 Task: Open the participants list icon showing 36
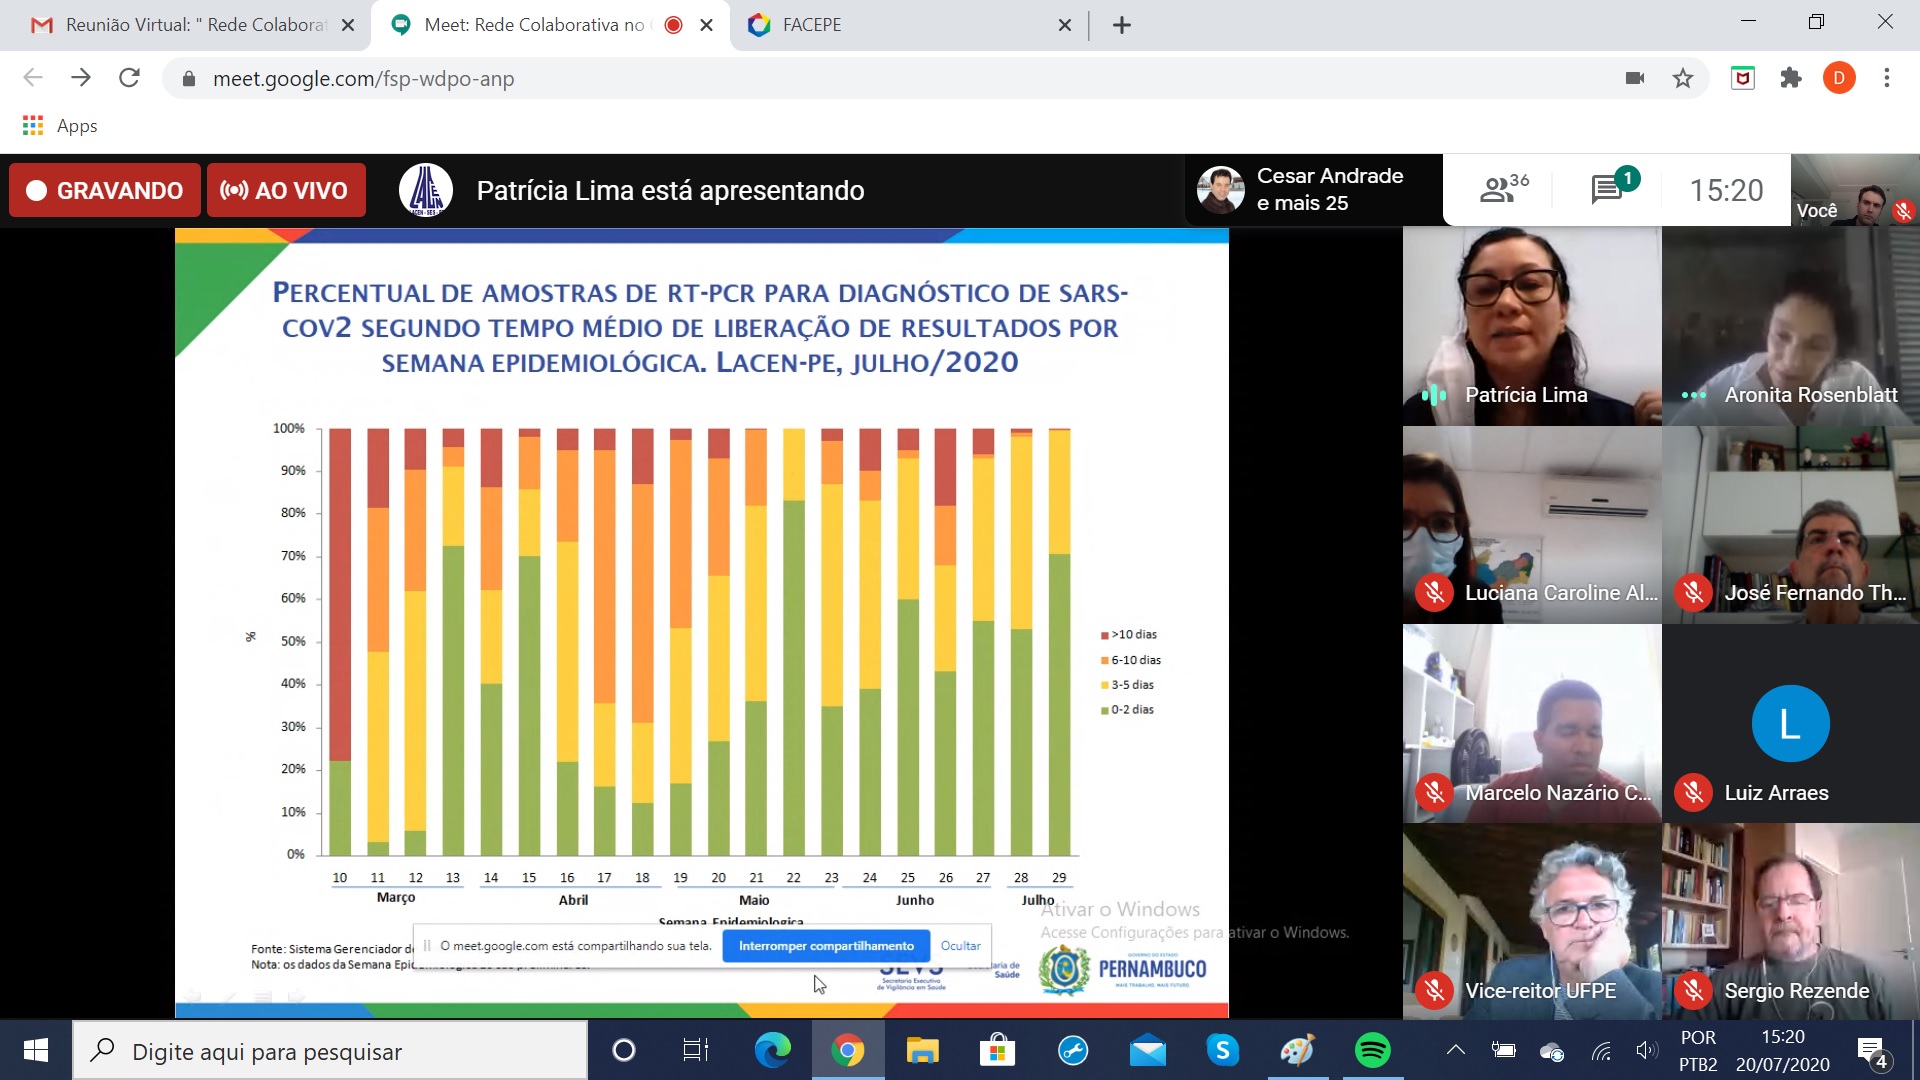(x=1504, y=188)
